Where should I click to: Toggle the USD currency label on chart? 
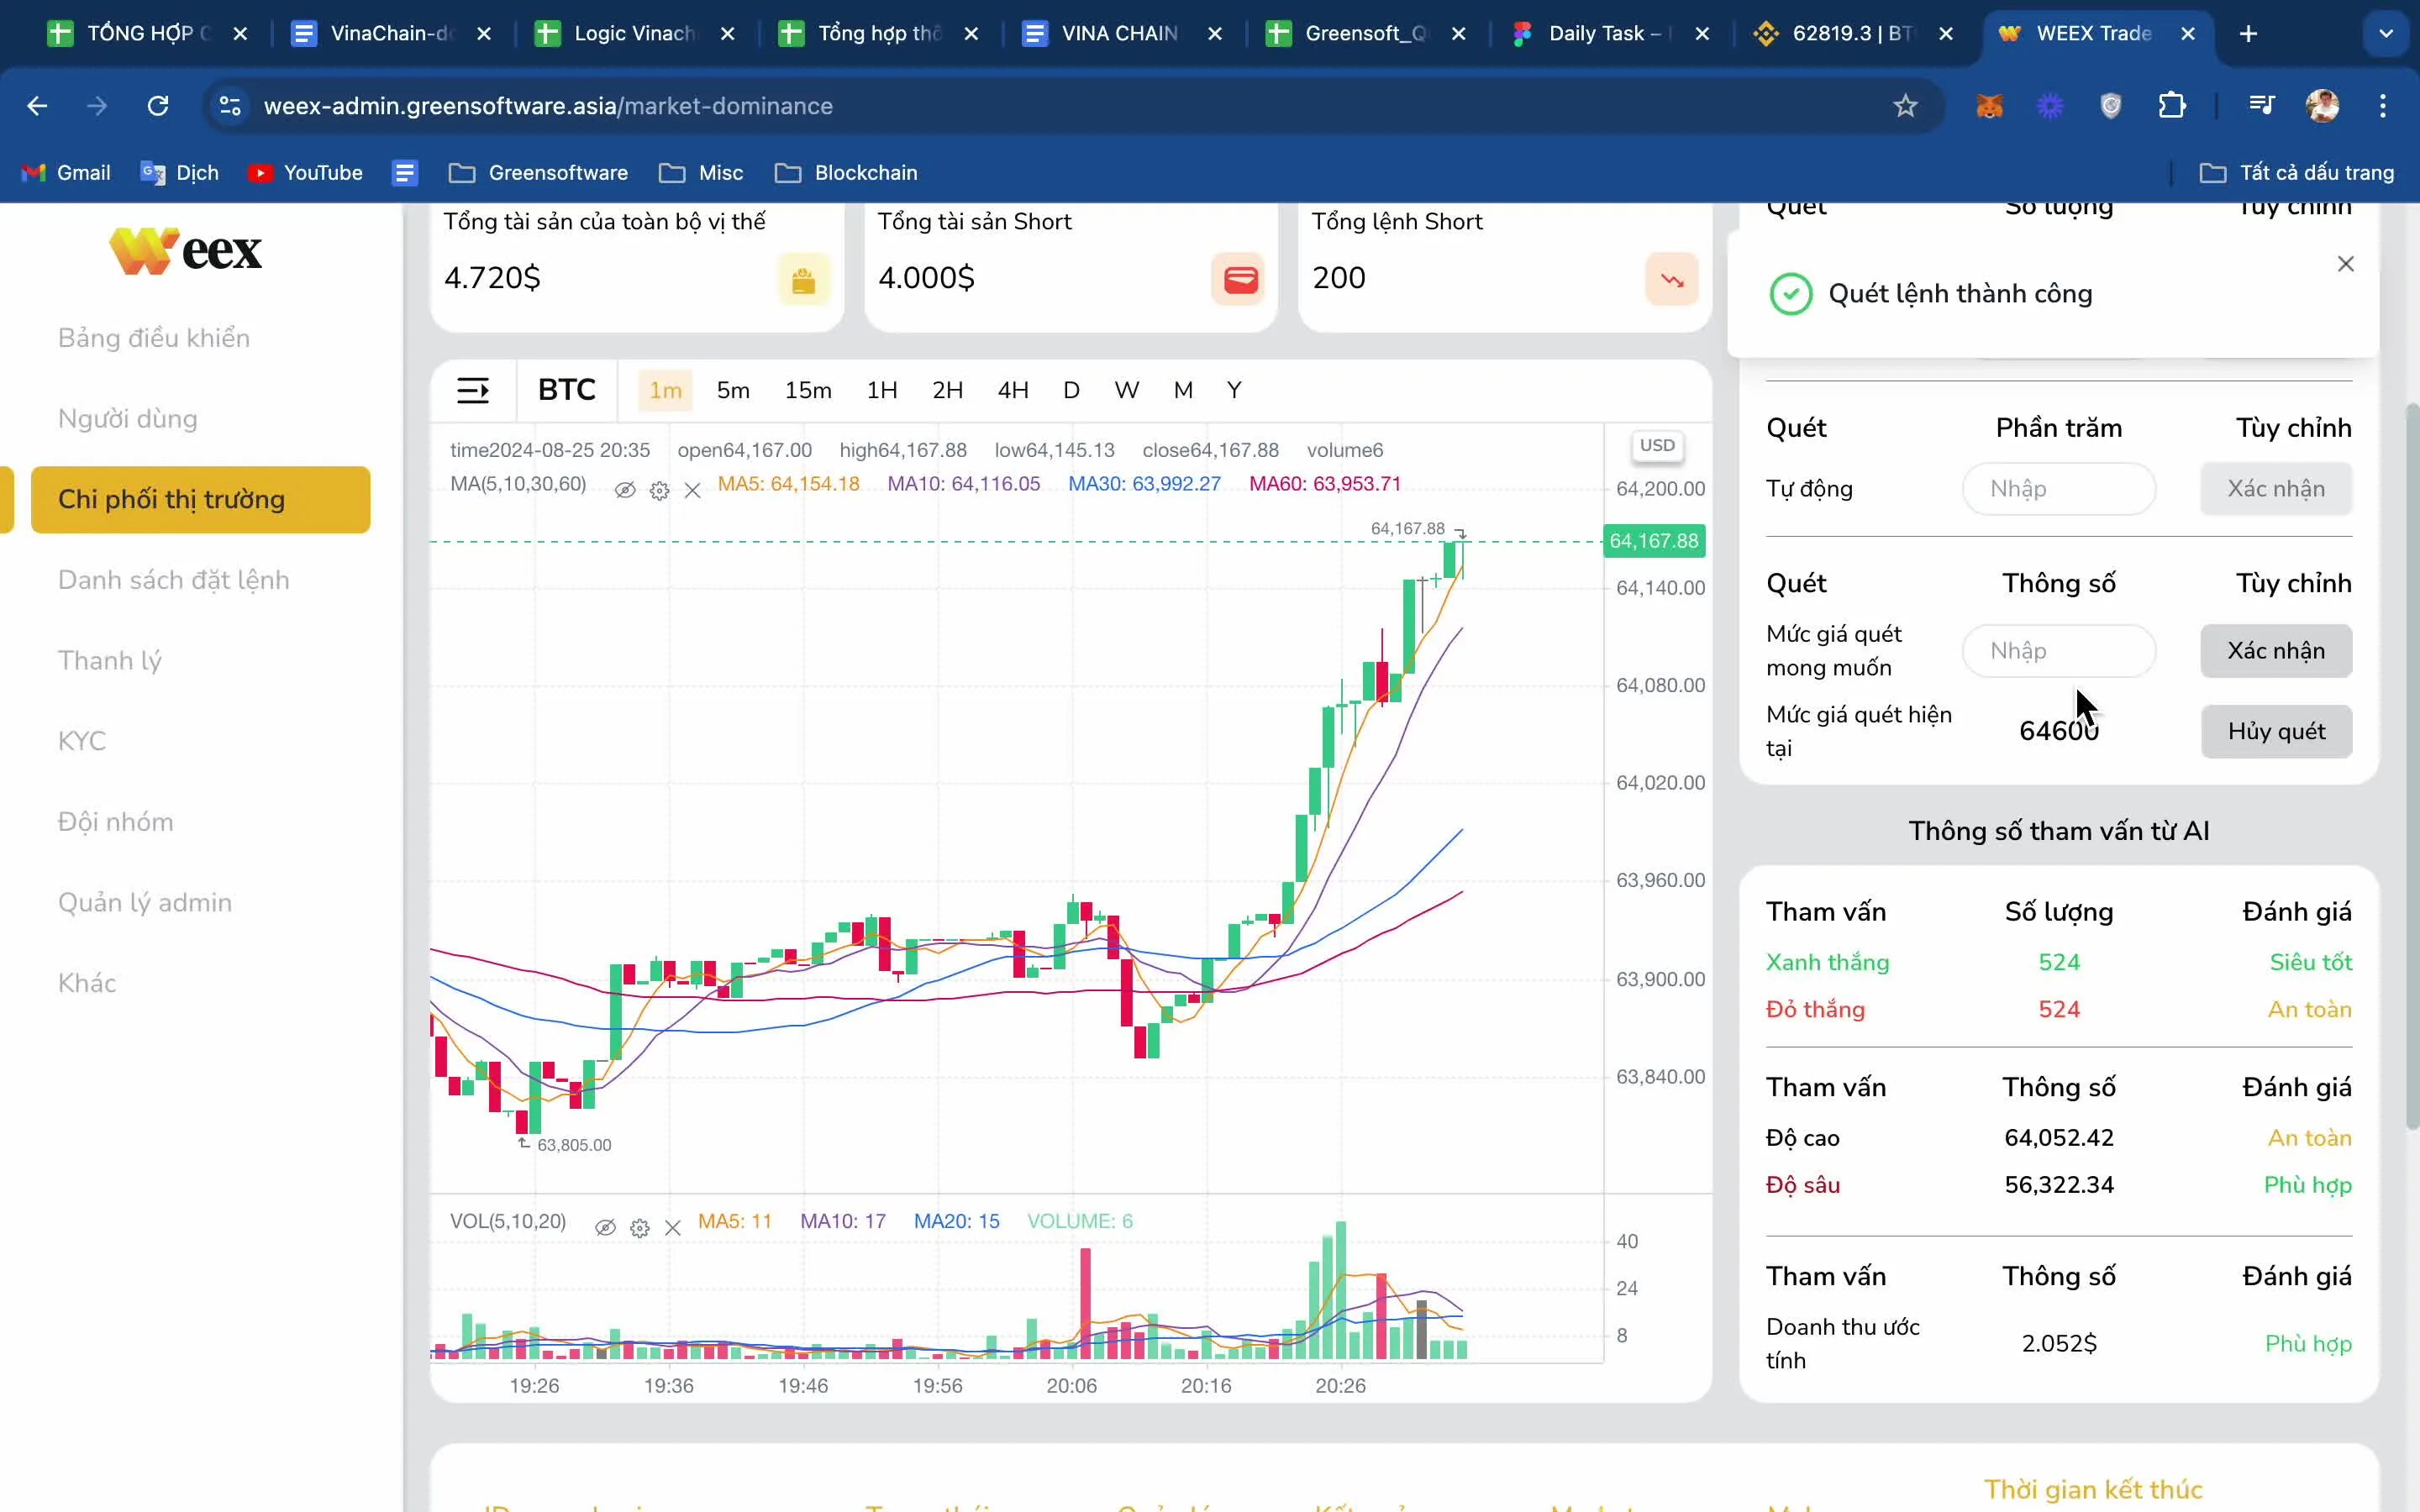point(1657,446)
